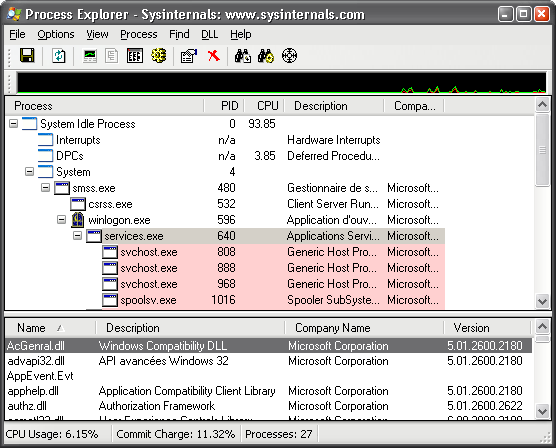Collapse the winlogon.exe tree node
The image size is (556, 448).
(x=61, y=220)
